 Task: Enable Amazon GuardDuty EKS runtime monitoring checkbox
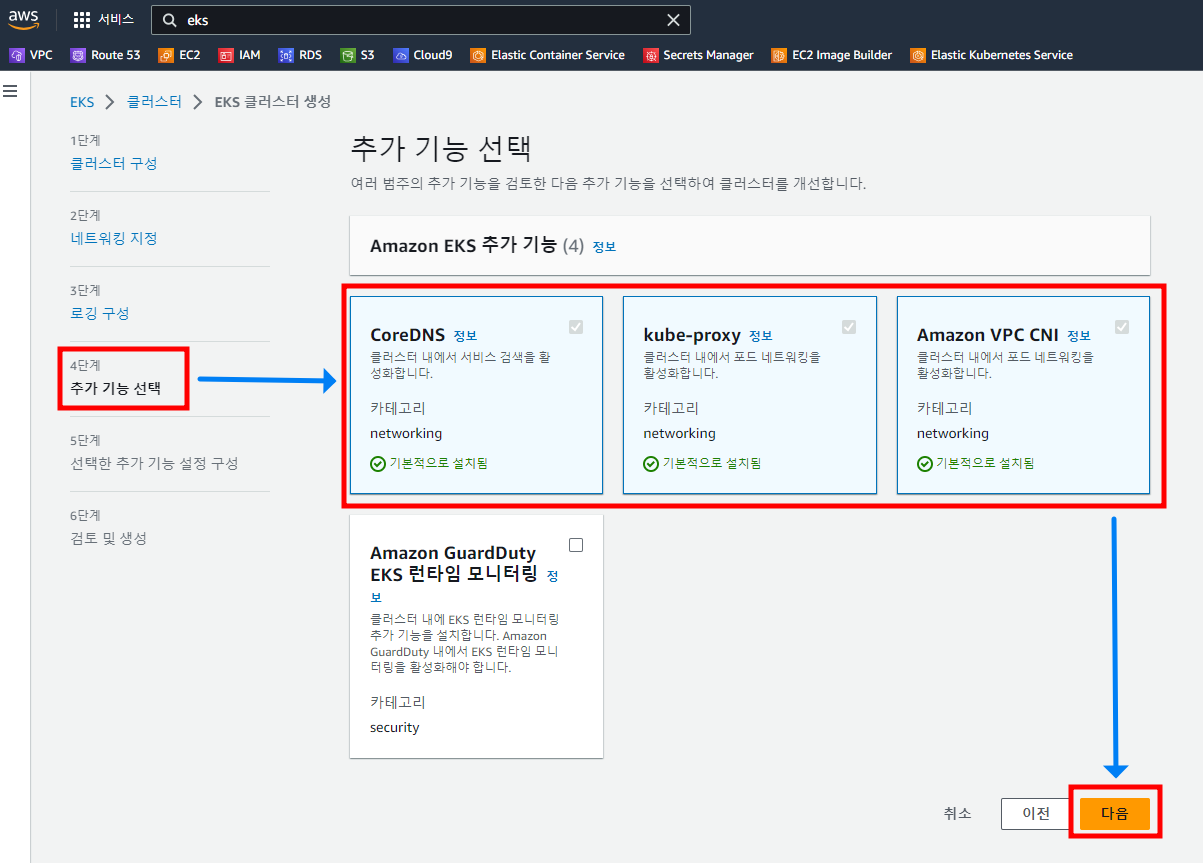click(576, 545)
